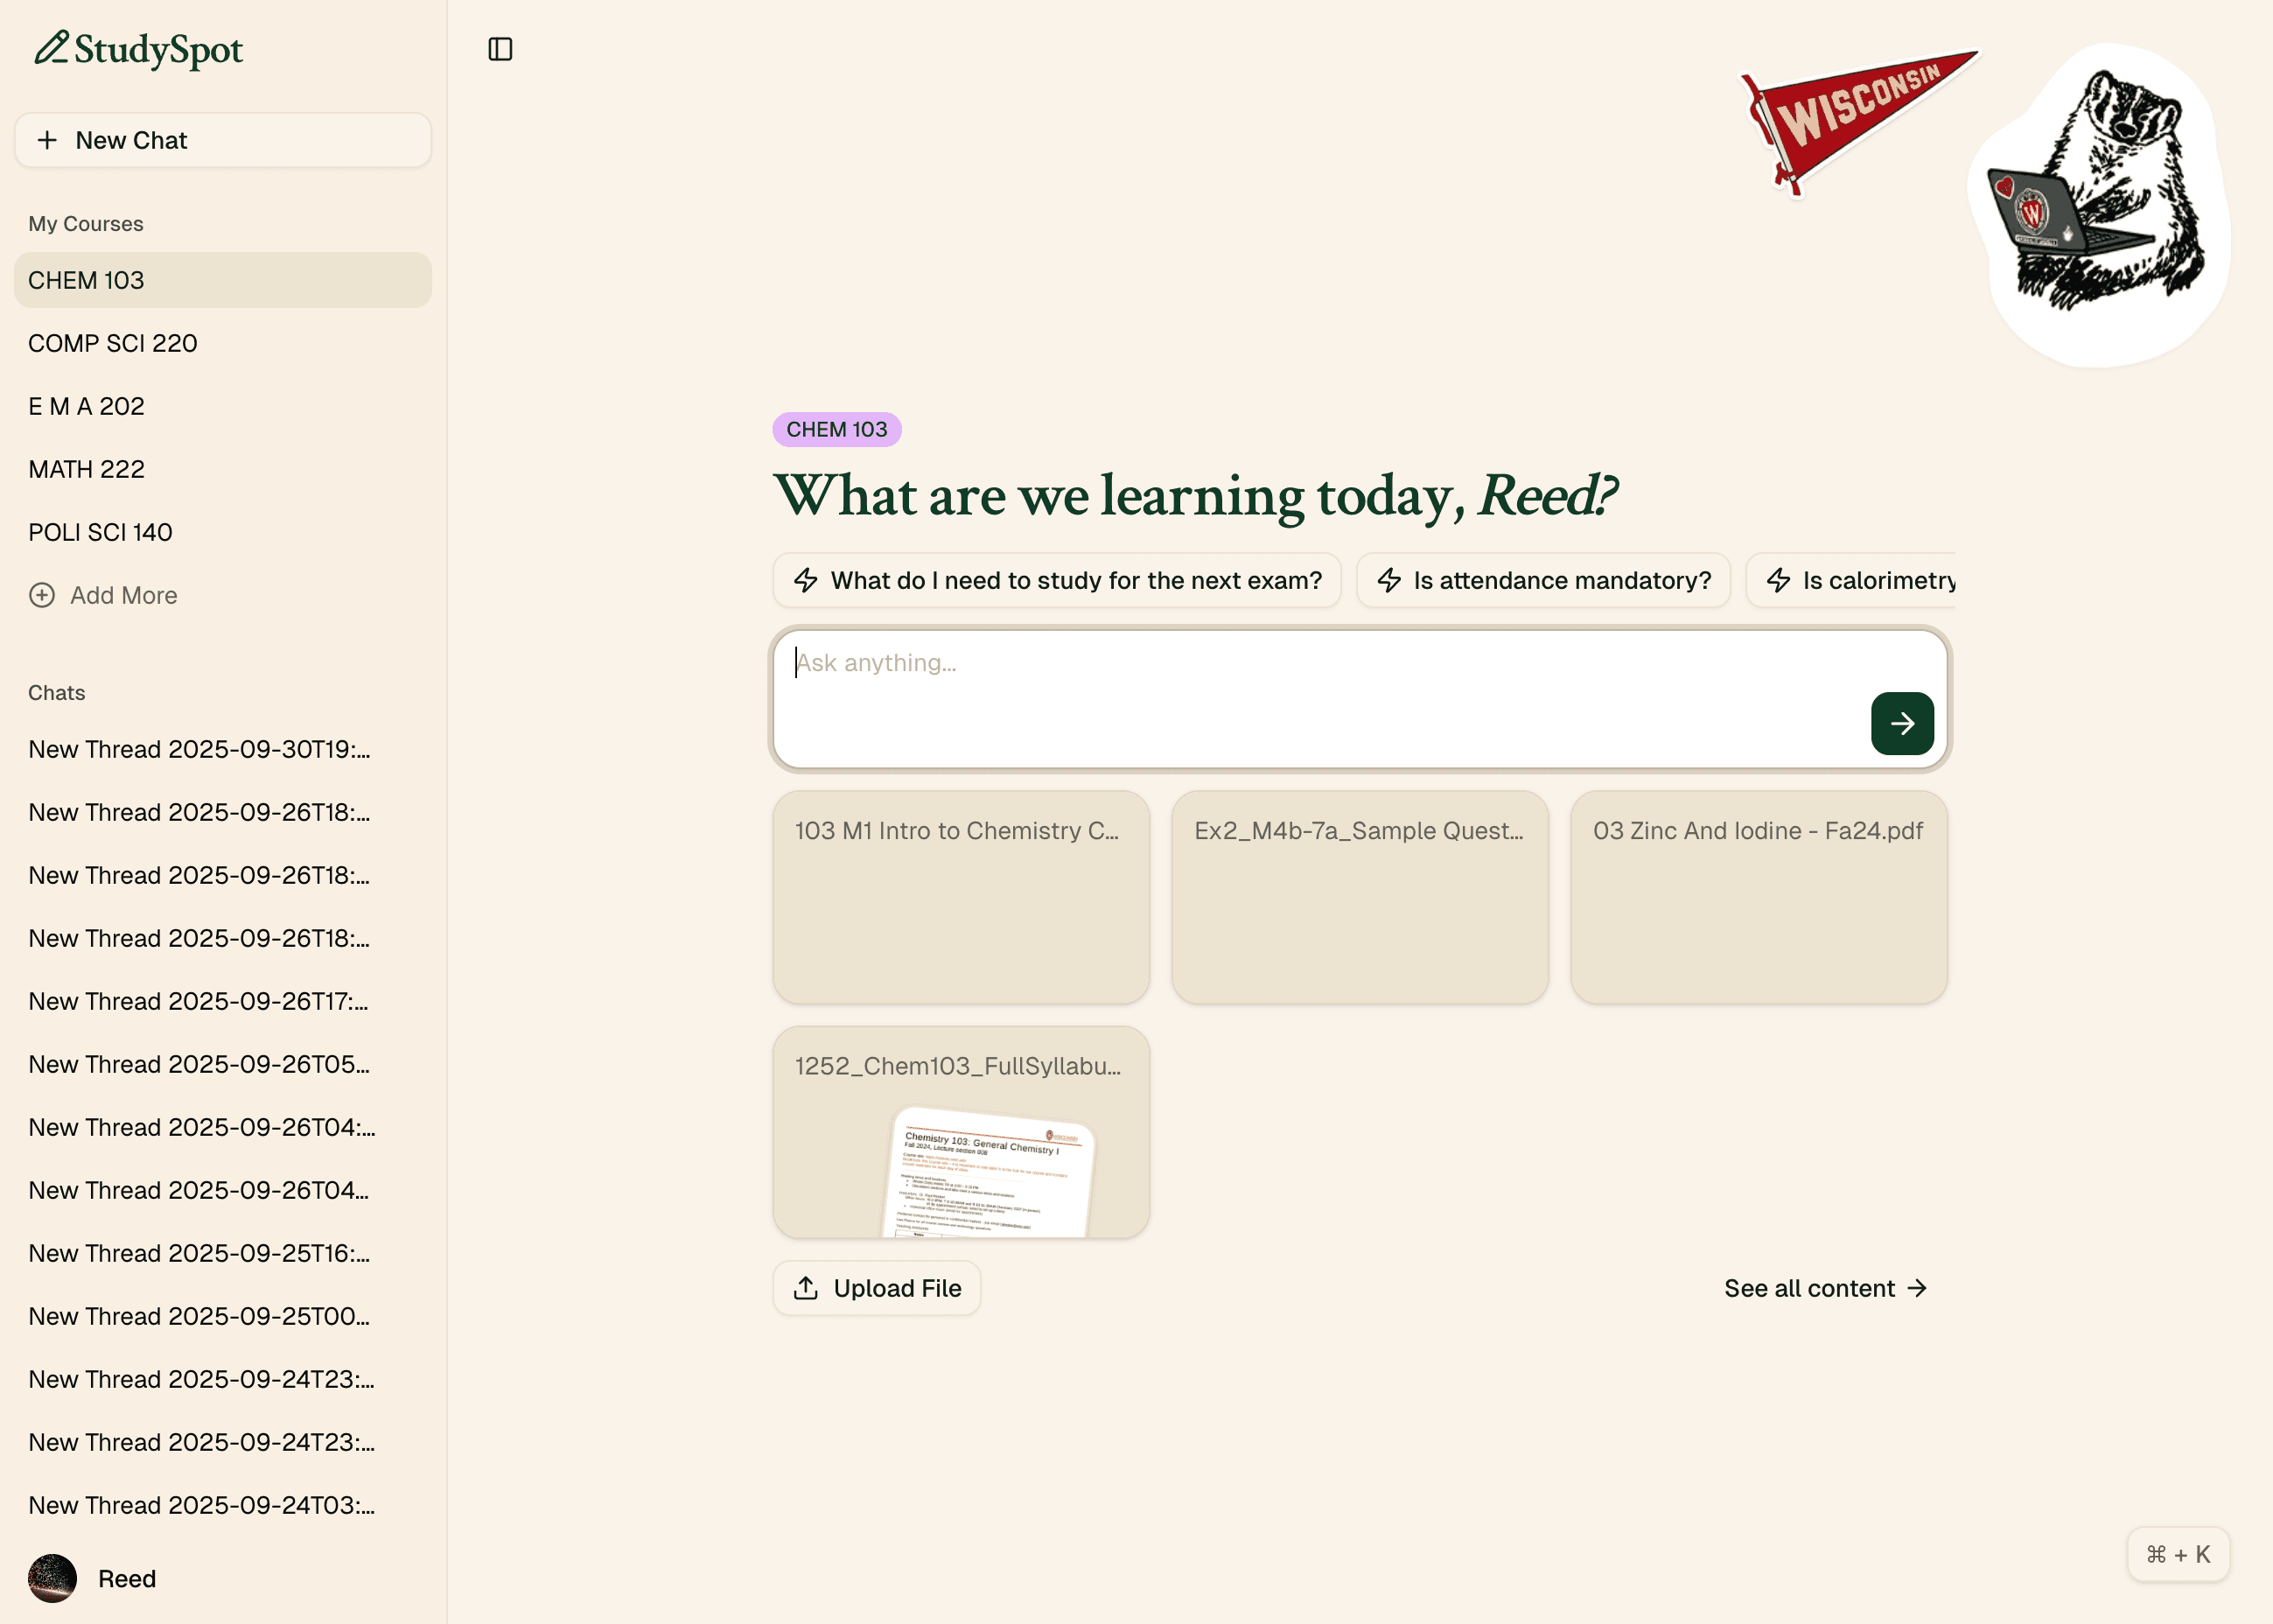The height and width of the screenshot is (1624, 2273).
Task: Select the COMP SCI 220 course
Action: tap(113, 343)
